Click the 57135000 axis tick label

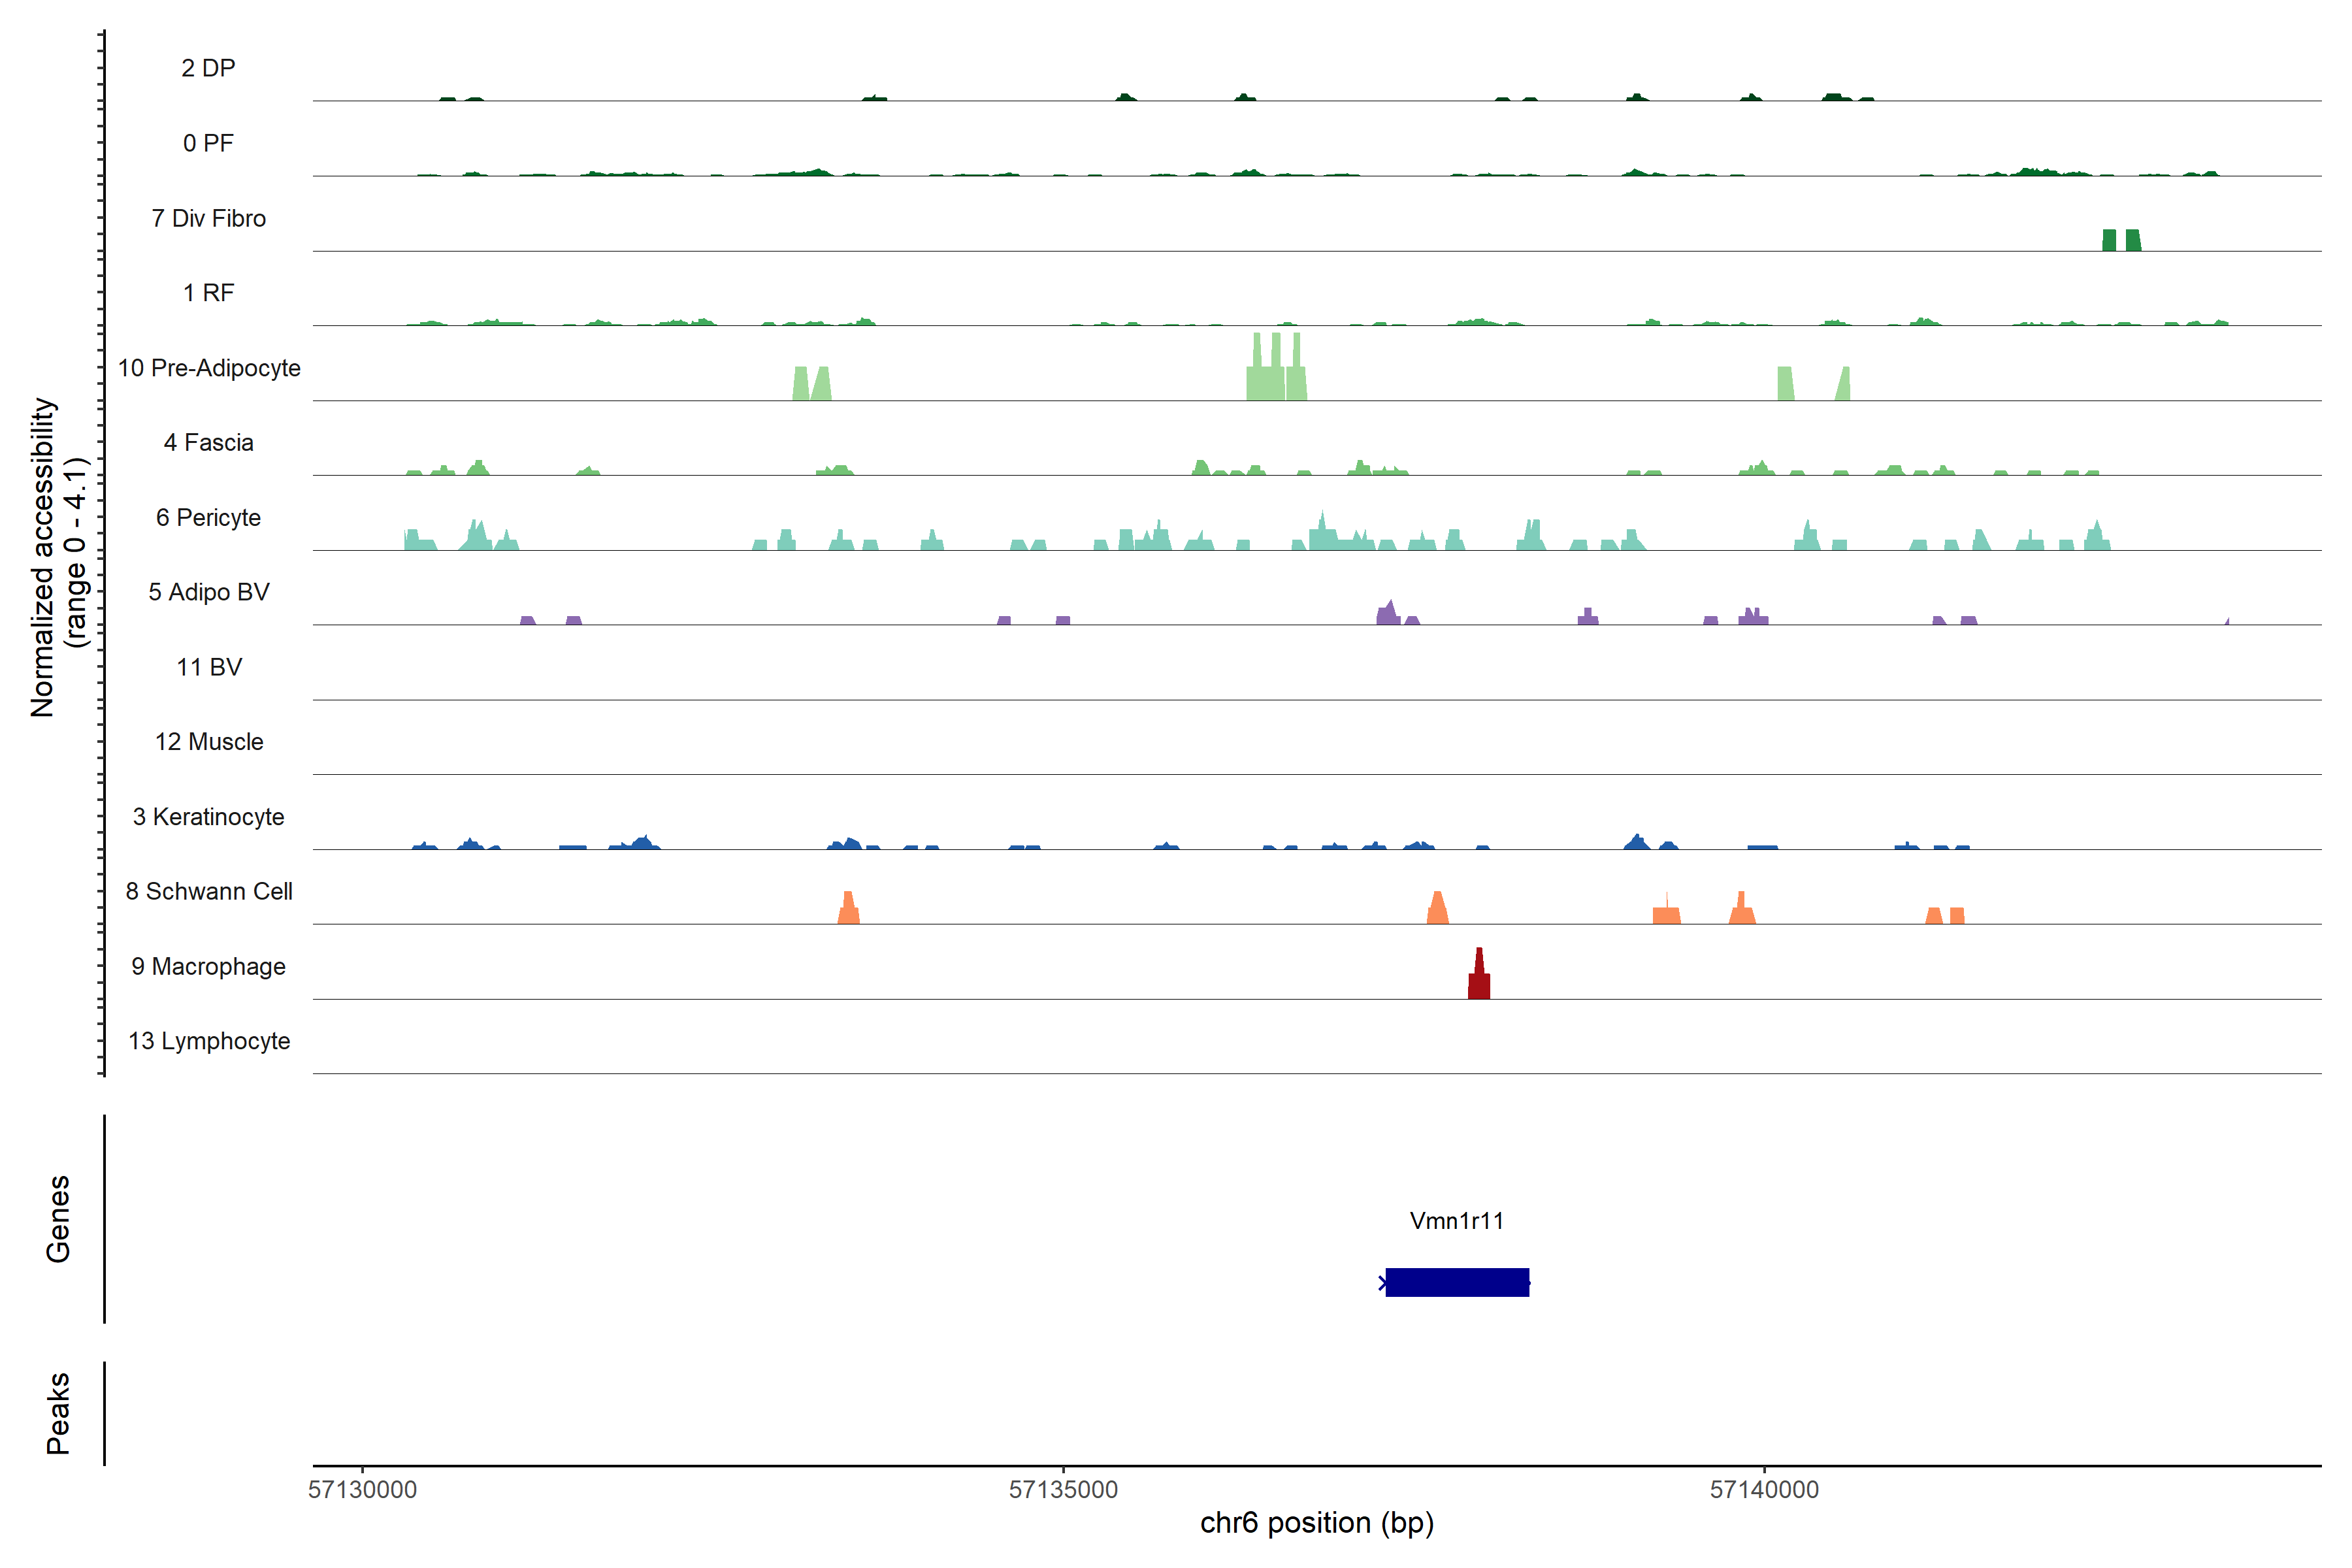pyautogui.click(x=1063, y=1489)
